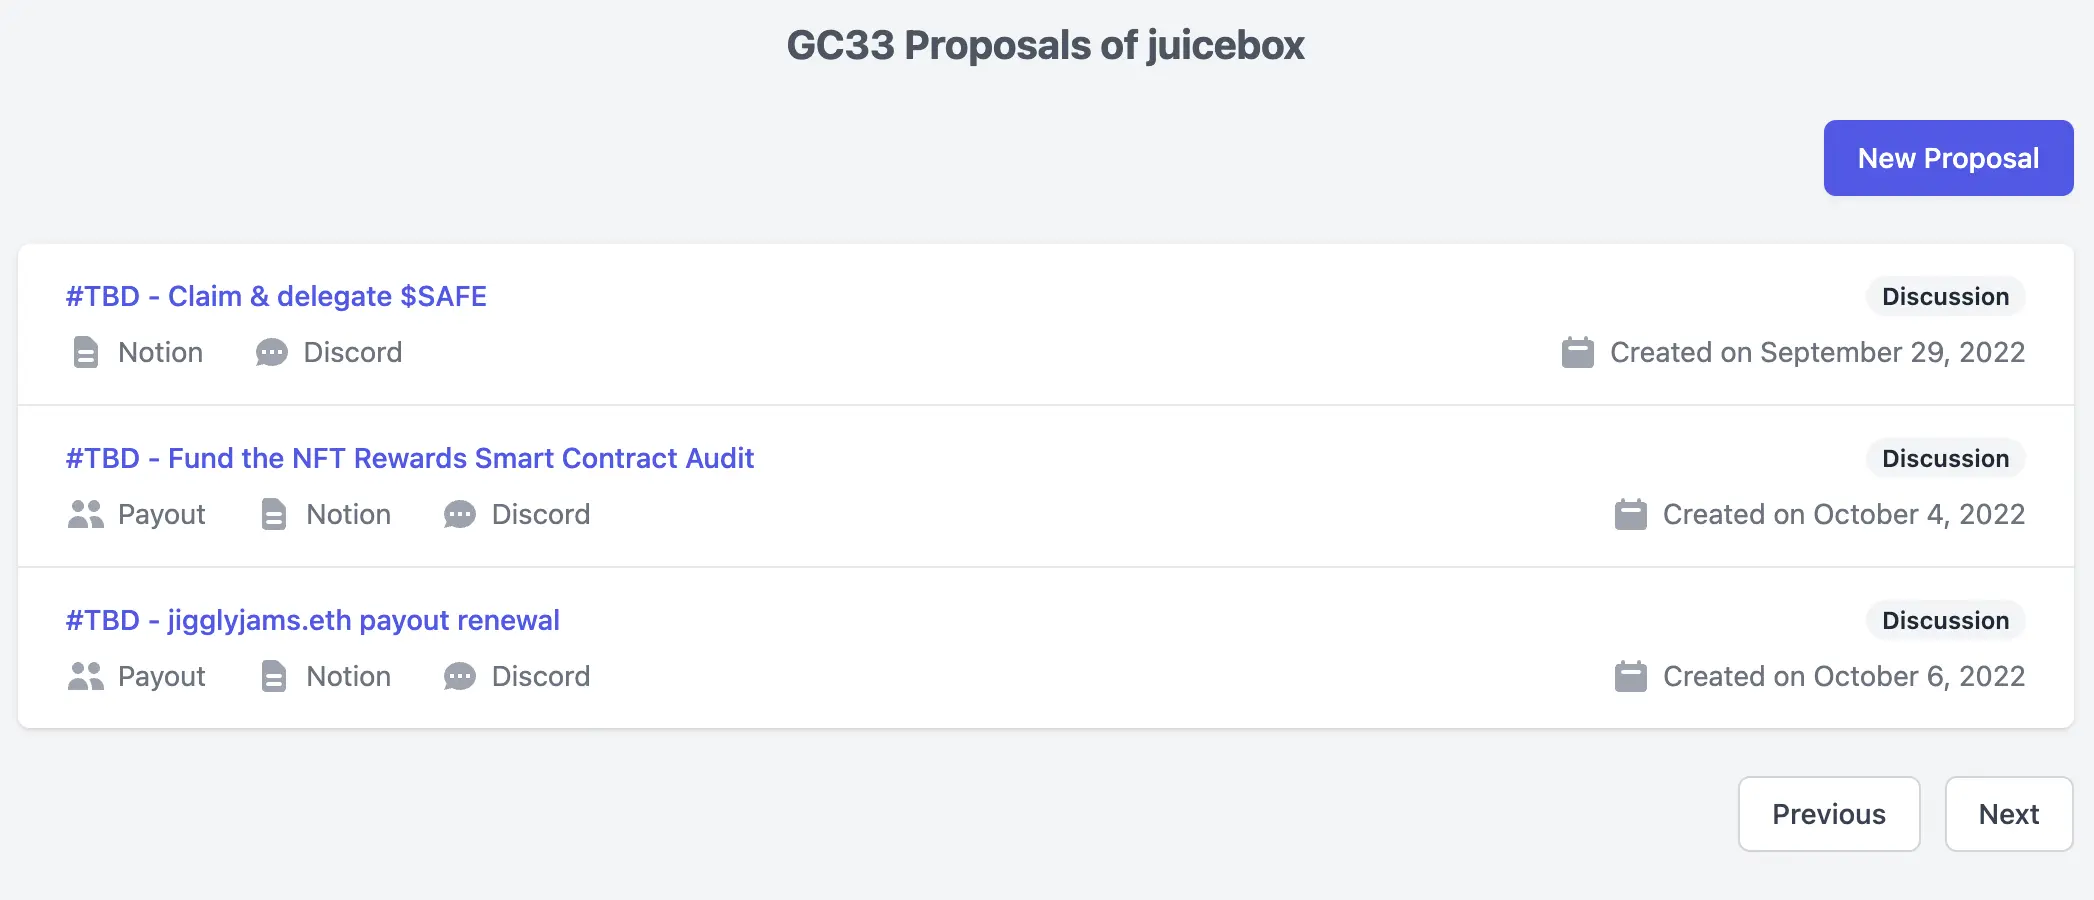The width and height of the screenshot is (2094, 900).
Task: Click the GC33 Proposals of juicebox heading
Action: tap(1046, 45)
